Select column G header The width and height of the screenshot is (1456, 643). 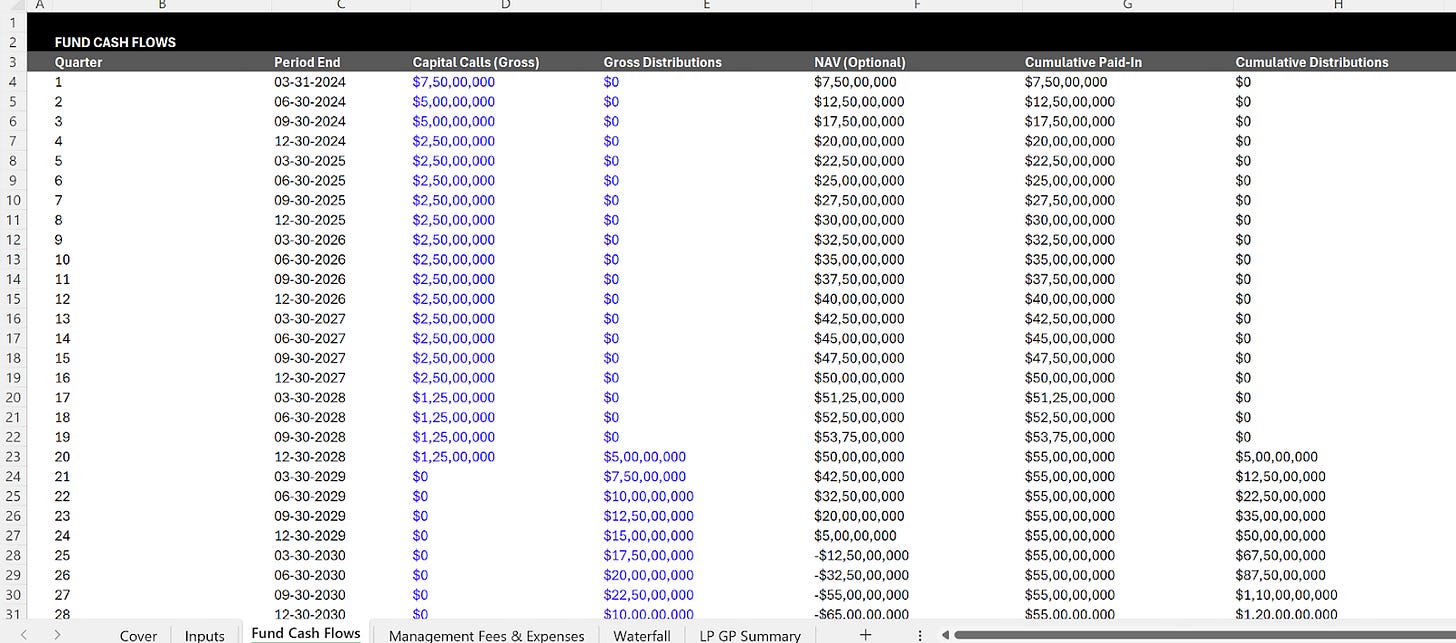[1127, 5]
